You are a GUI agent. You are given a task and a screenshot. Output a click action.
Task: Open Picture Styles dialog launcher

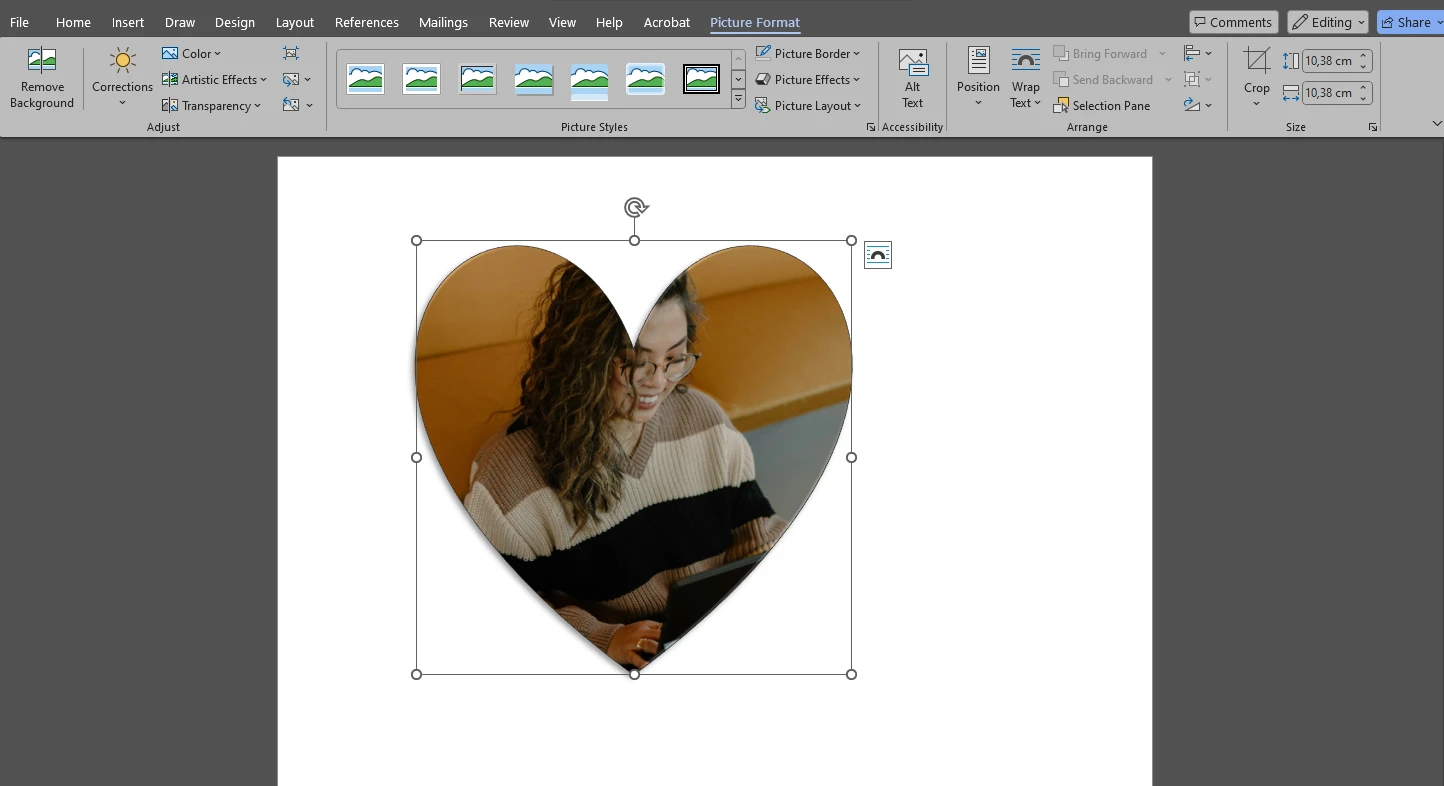coord(871,127)
